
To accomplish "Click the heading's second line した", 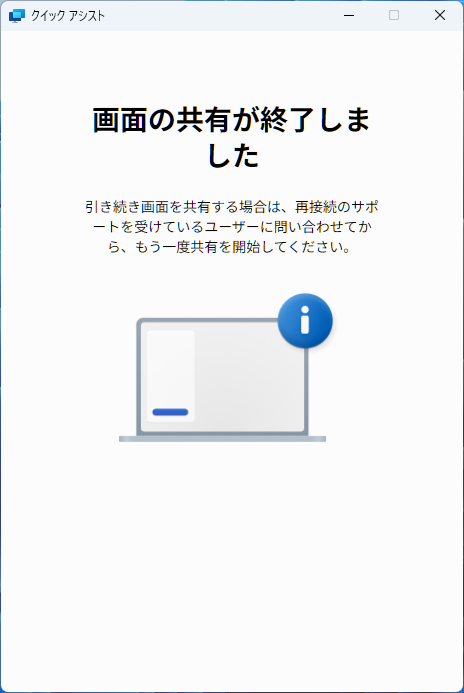I will [x=233, y=155].
